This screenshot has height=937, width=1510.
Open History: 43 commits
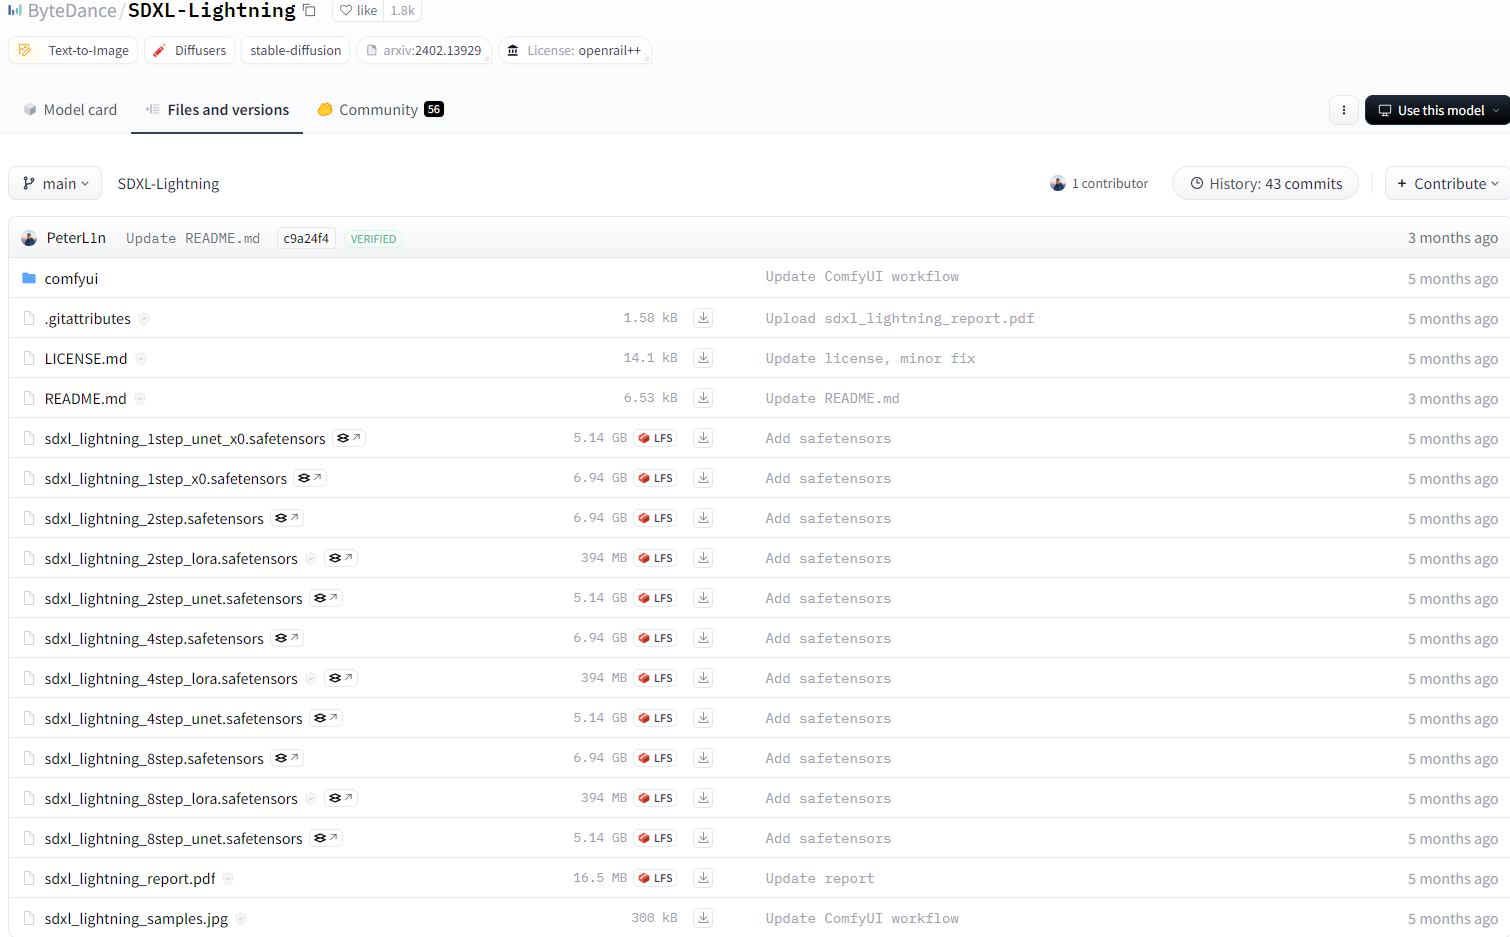click(1265, 184)
